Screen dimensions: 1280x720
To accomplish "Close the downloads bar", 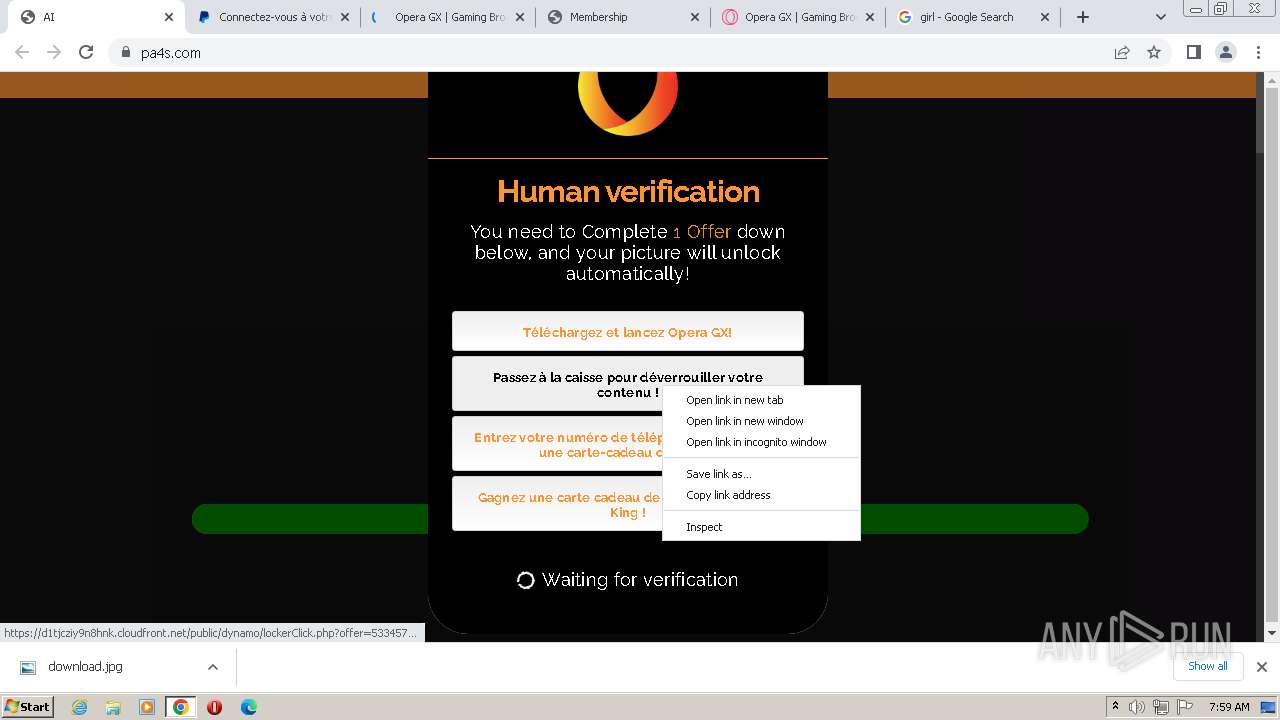I will coord(1261,667).
